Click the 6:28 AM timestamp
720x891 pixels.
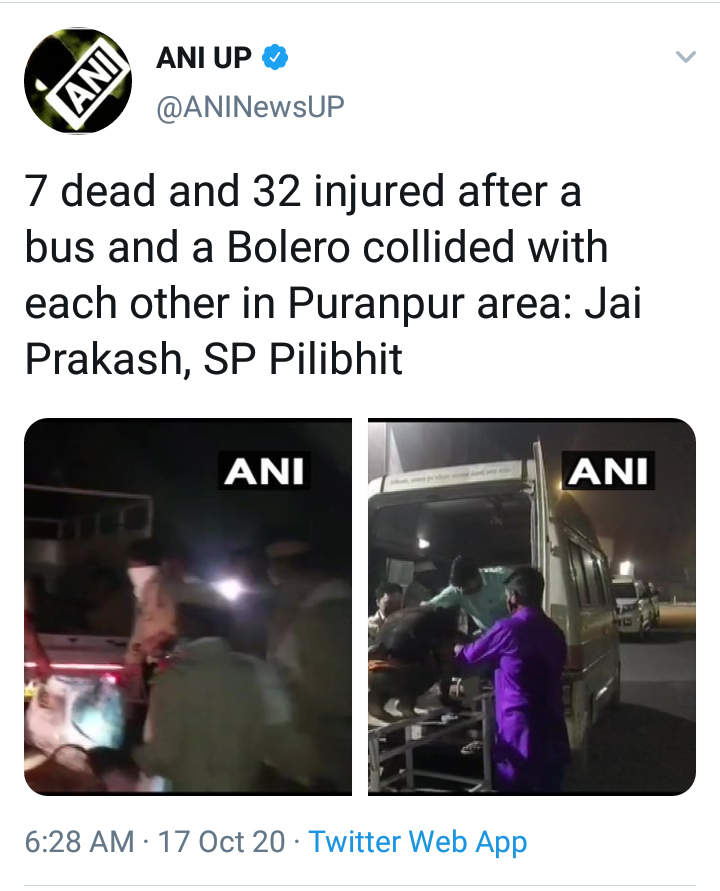click(x=79, y=842)
